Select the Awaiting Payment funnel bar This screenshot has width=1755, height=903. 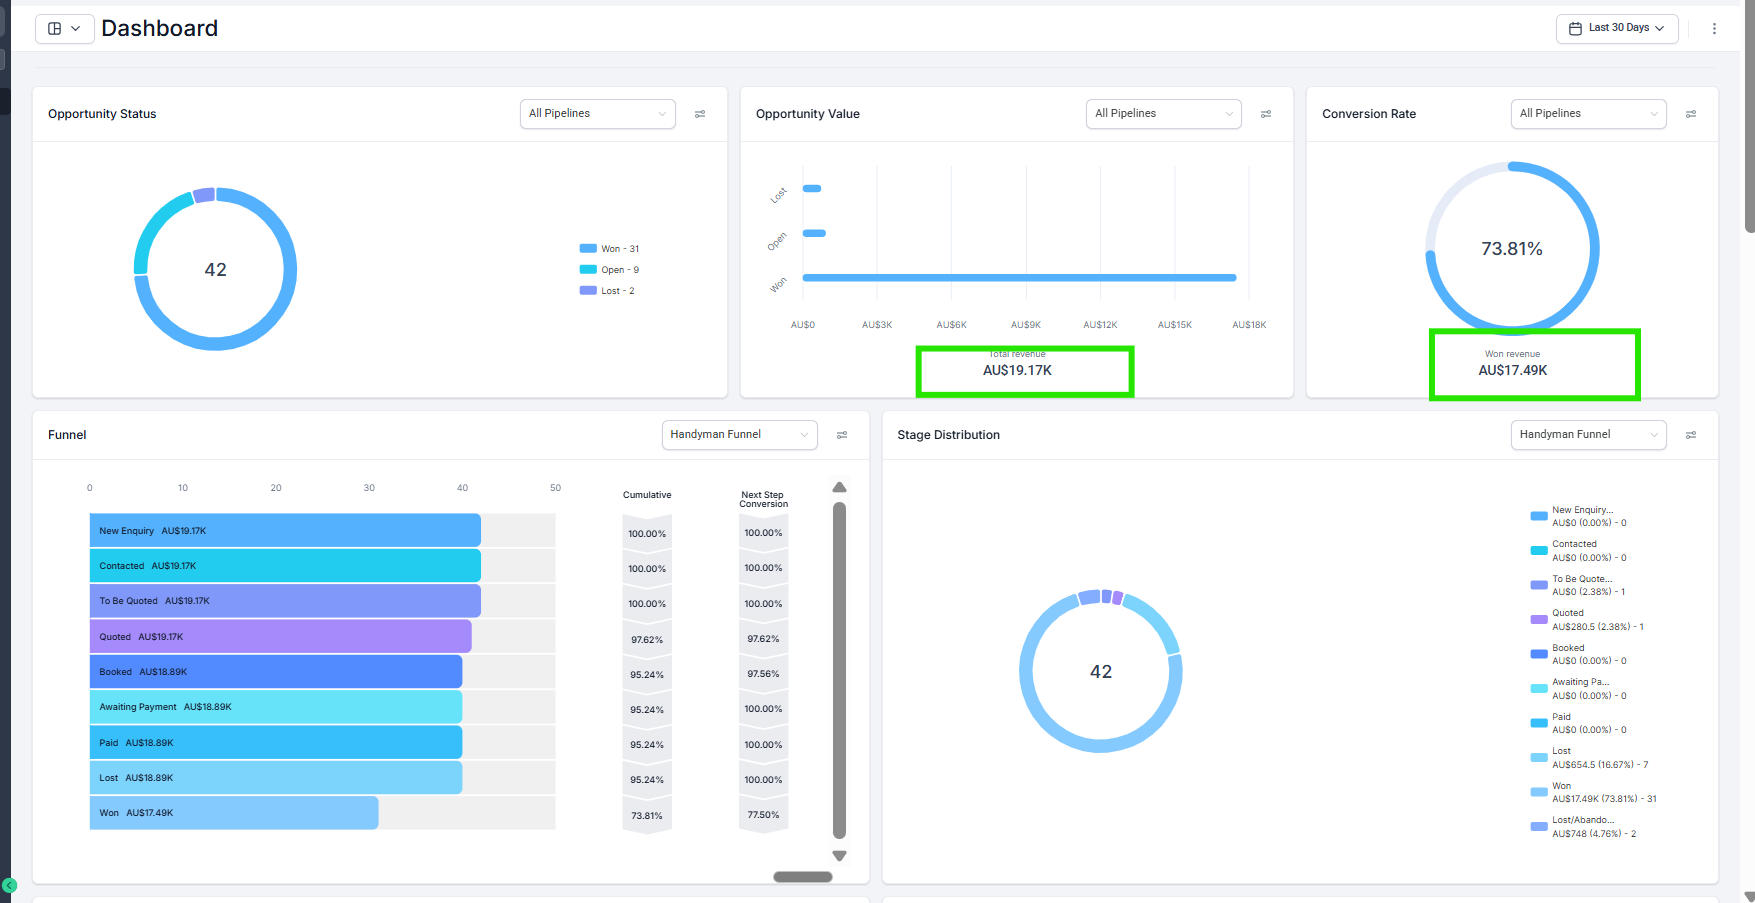click(x=276, y=707)
